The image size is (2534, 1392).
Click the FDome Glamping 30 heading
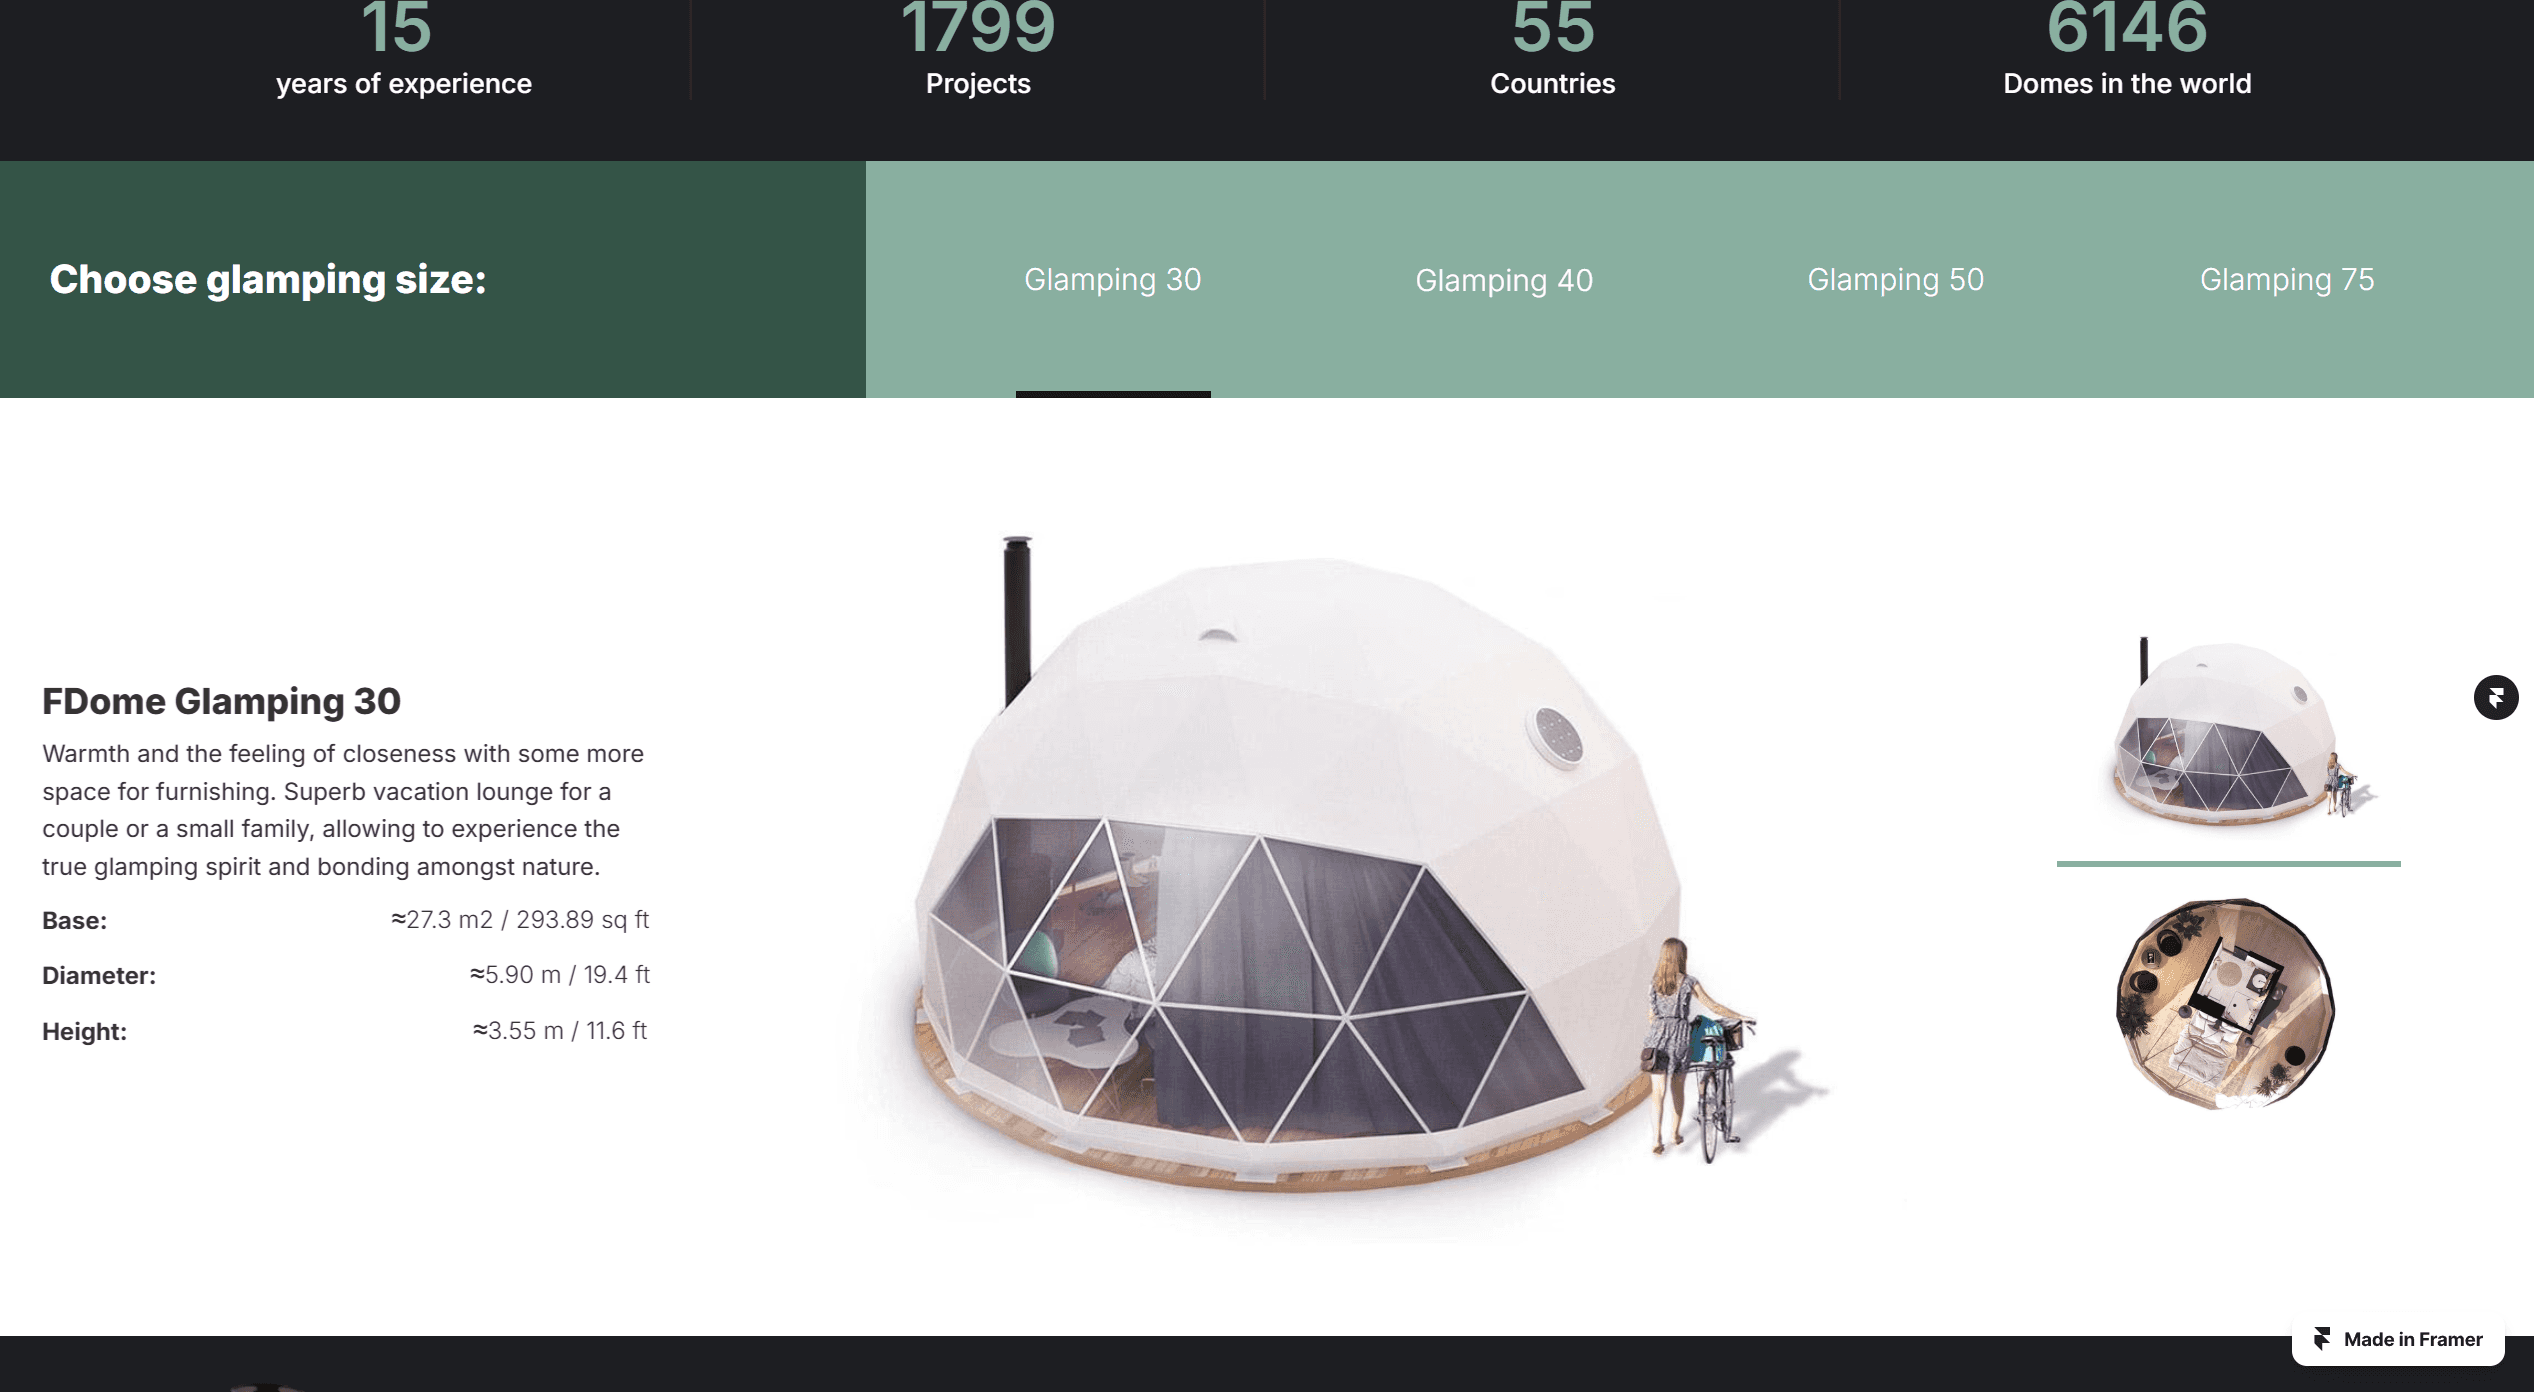[221, 701]
